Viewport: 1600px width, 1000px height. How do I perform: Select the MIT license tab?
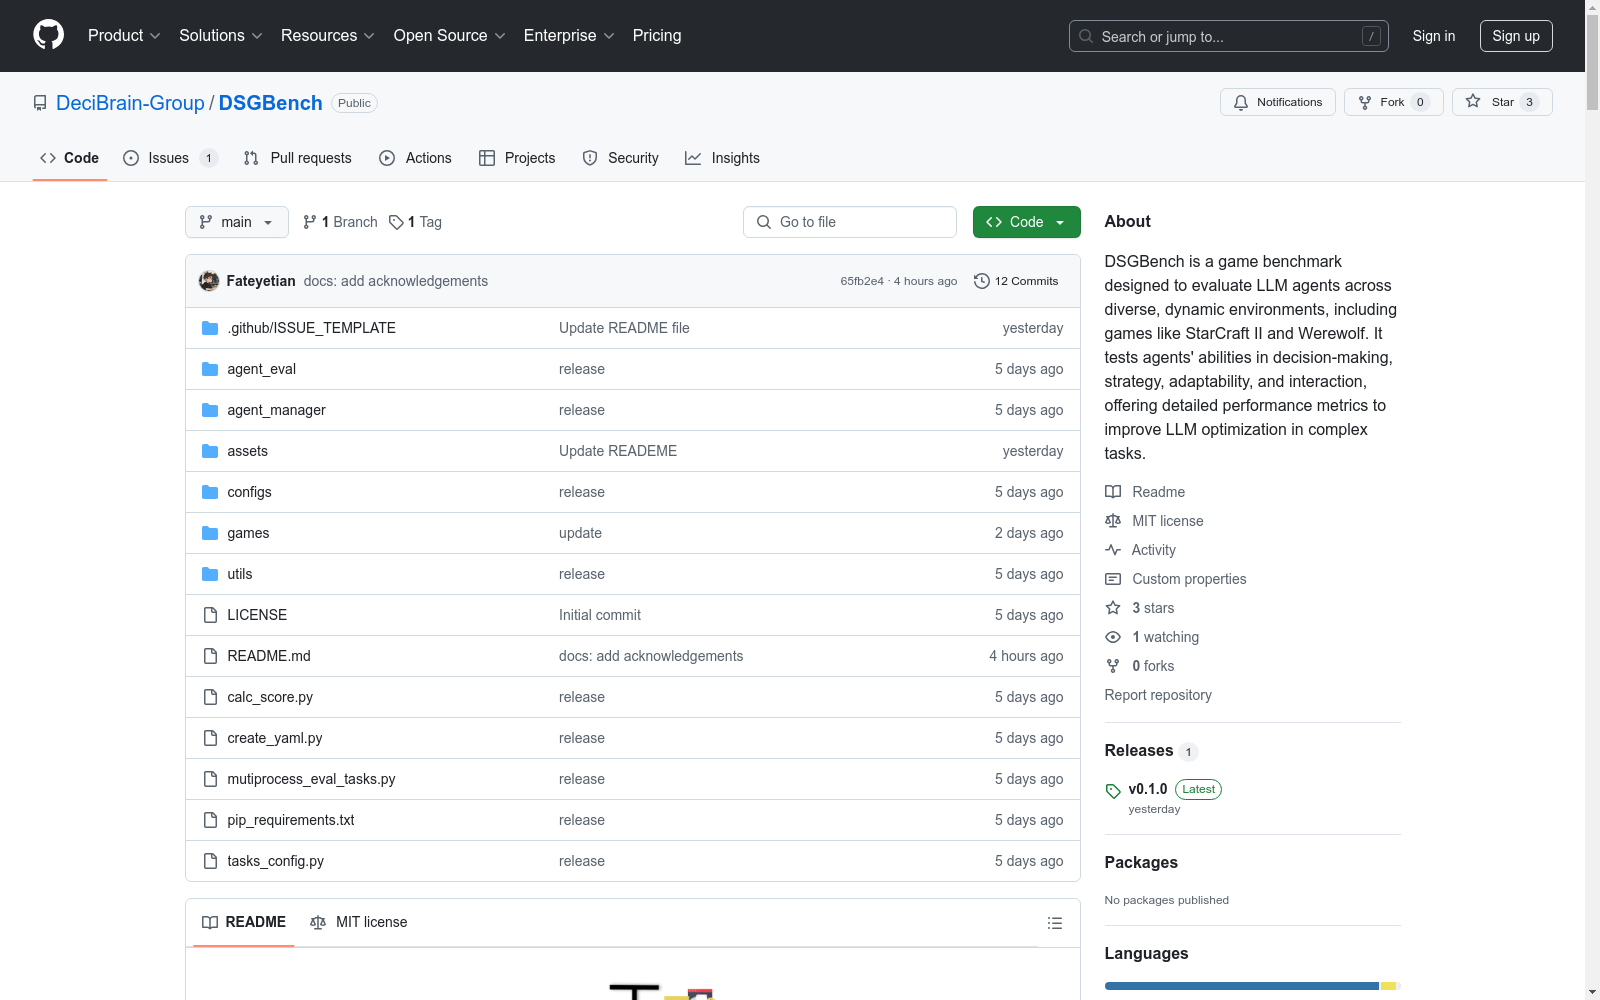point(359,922)
